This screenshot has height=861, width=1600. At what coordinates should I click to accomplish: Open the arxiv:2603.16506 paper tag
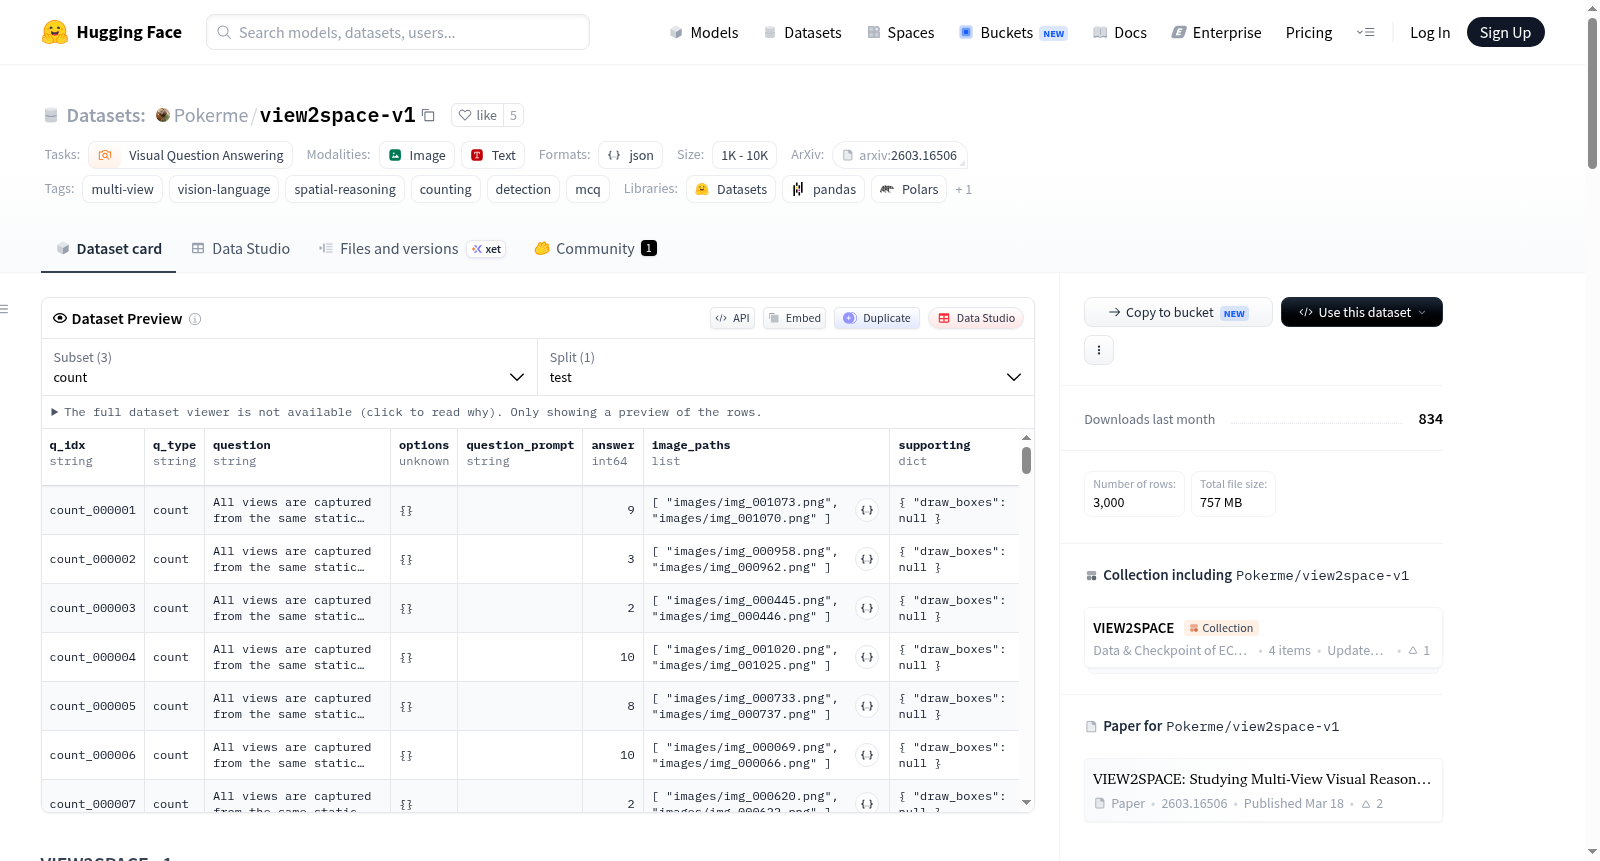900,155
